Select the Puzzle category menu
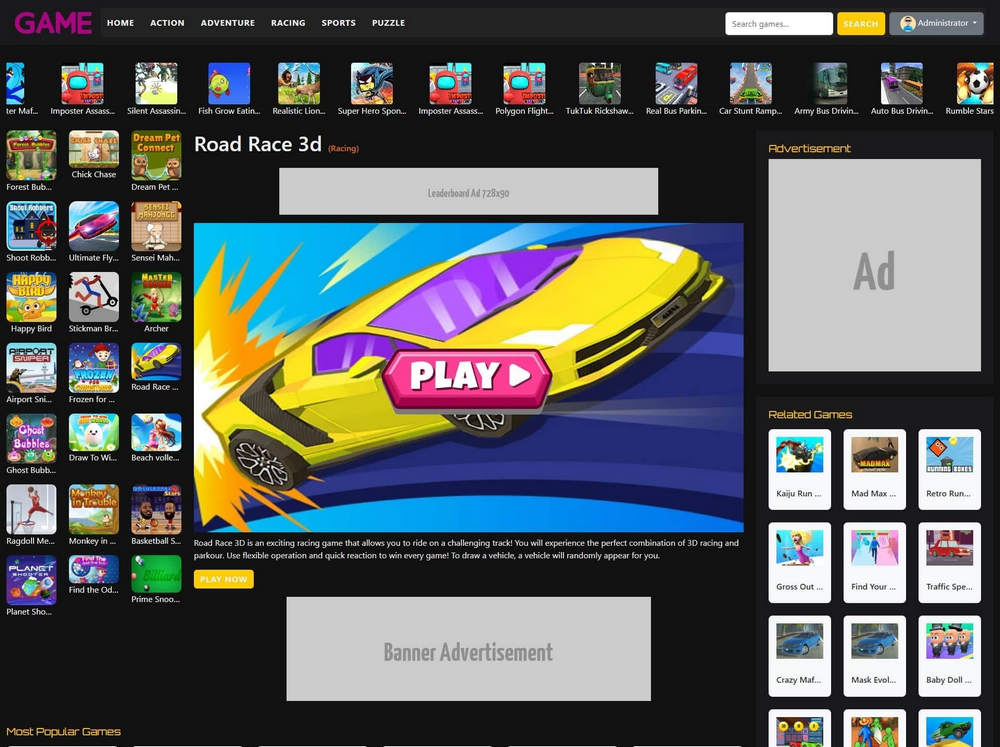Image resolution: width=1000 pixels, height=747 pixels. tap(388, 23)
